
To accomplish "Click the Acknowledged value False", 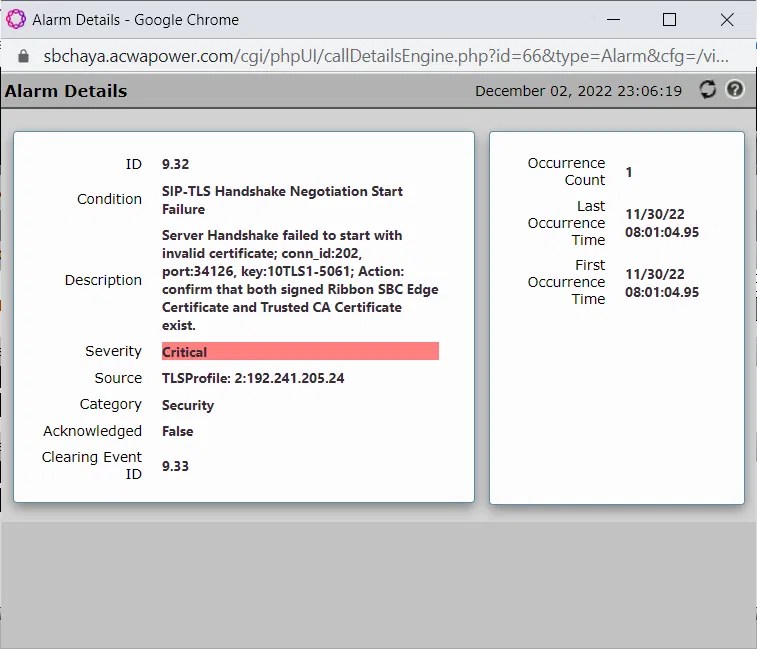I will [177, 431].
